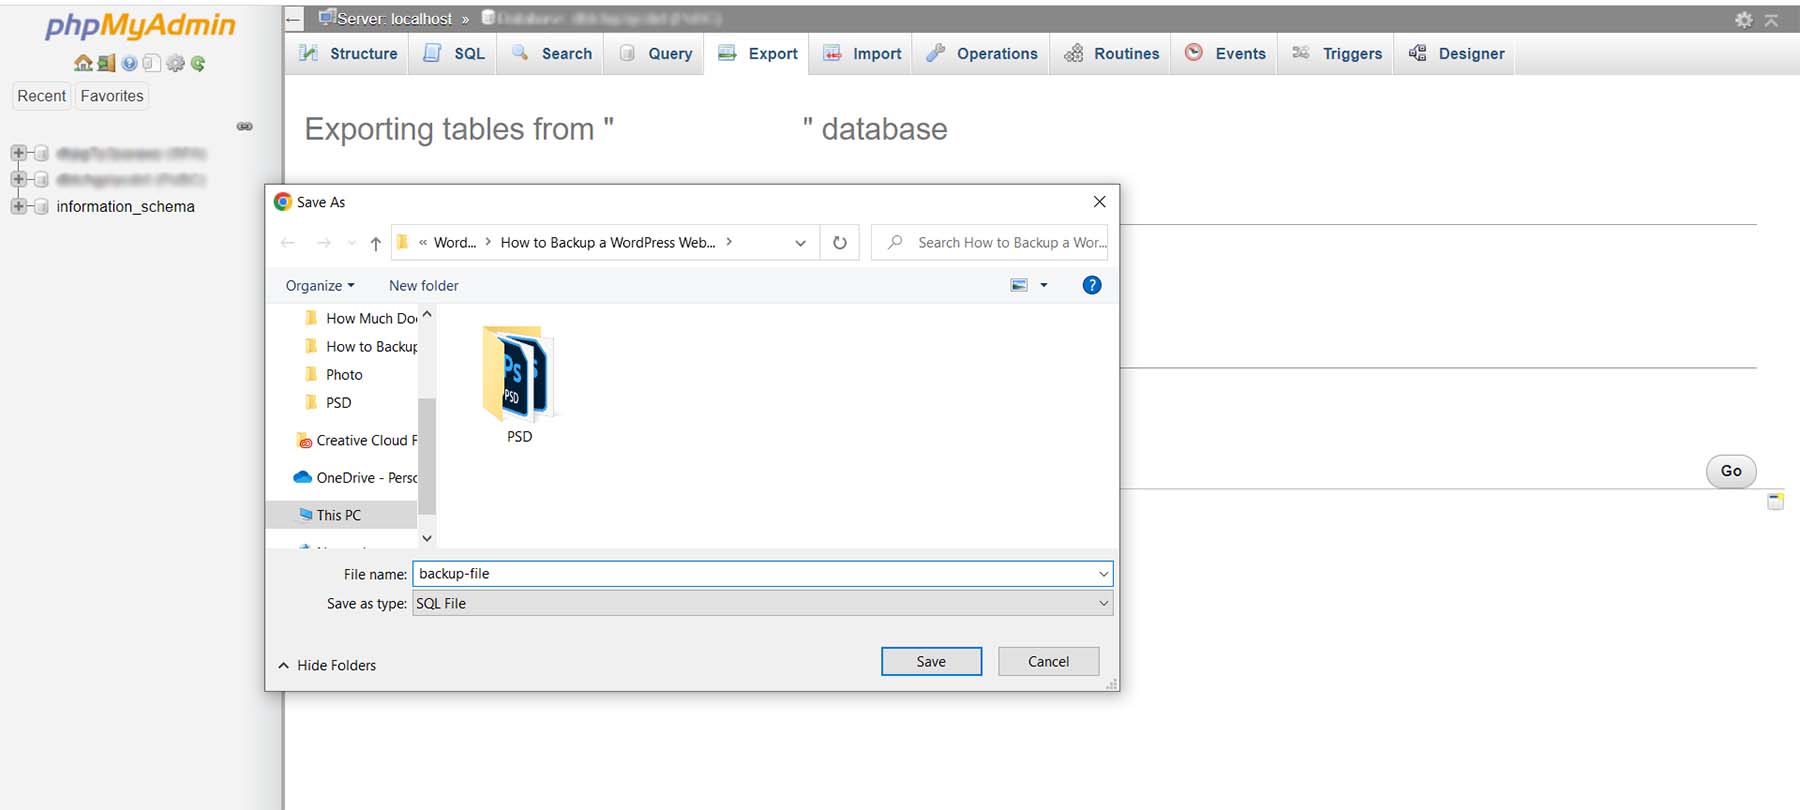This screenshot has width=1800, height=810.
Task: Click the phpMyAdmin Home icon
Action: coord(83,63)
